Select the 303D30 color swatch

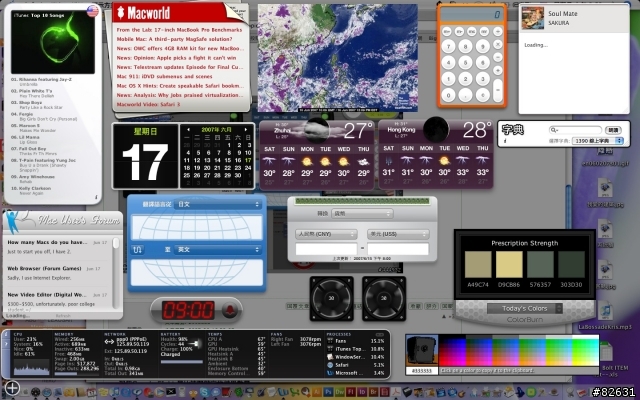pos(571,264)
